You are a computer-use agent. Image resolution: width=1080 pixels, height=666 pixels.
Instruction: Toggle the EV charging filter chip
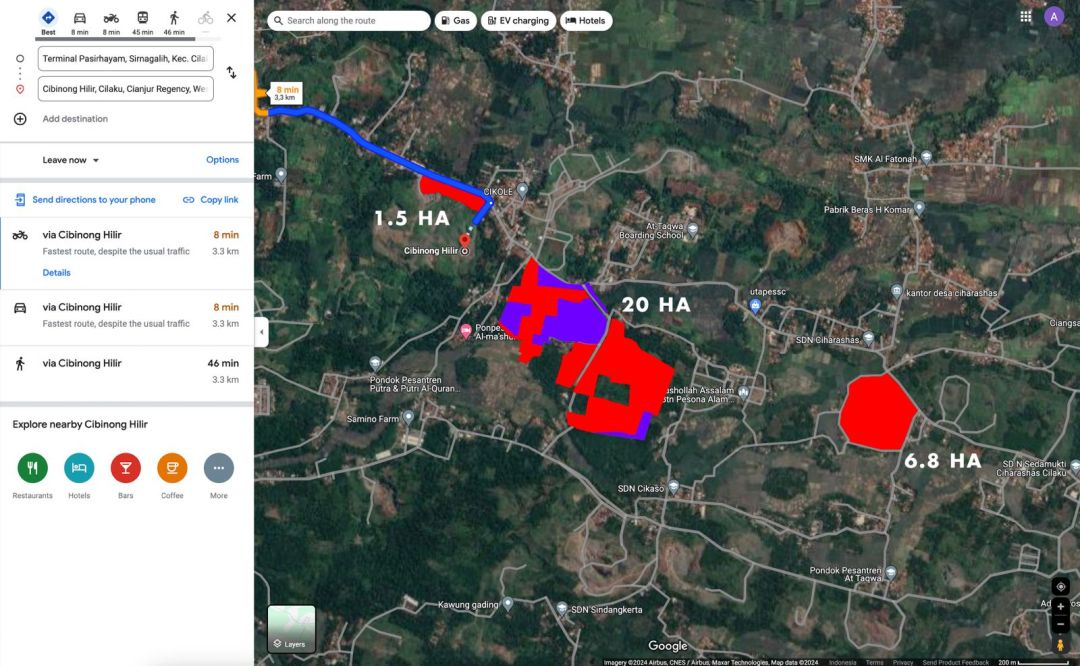tap(517, 21)
